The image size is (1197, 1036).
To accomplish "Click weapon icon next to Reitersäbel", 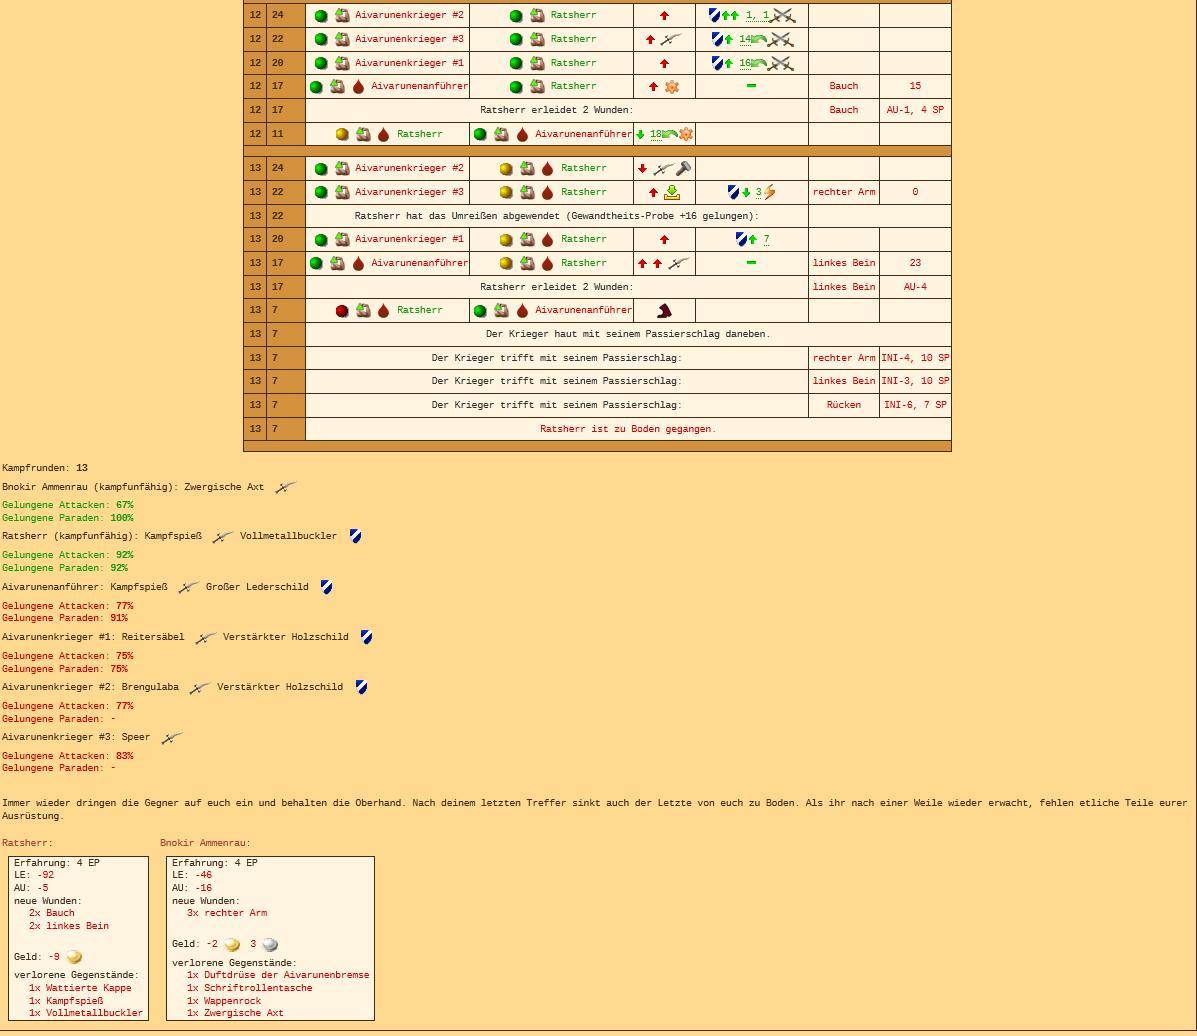I will [x=205, y=638].
